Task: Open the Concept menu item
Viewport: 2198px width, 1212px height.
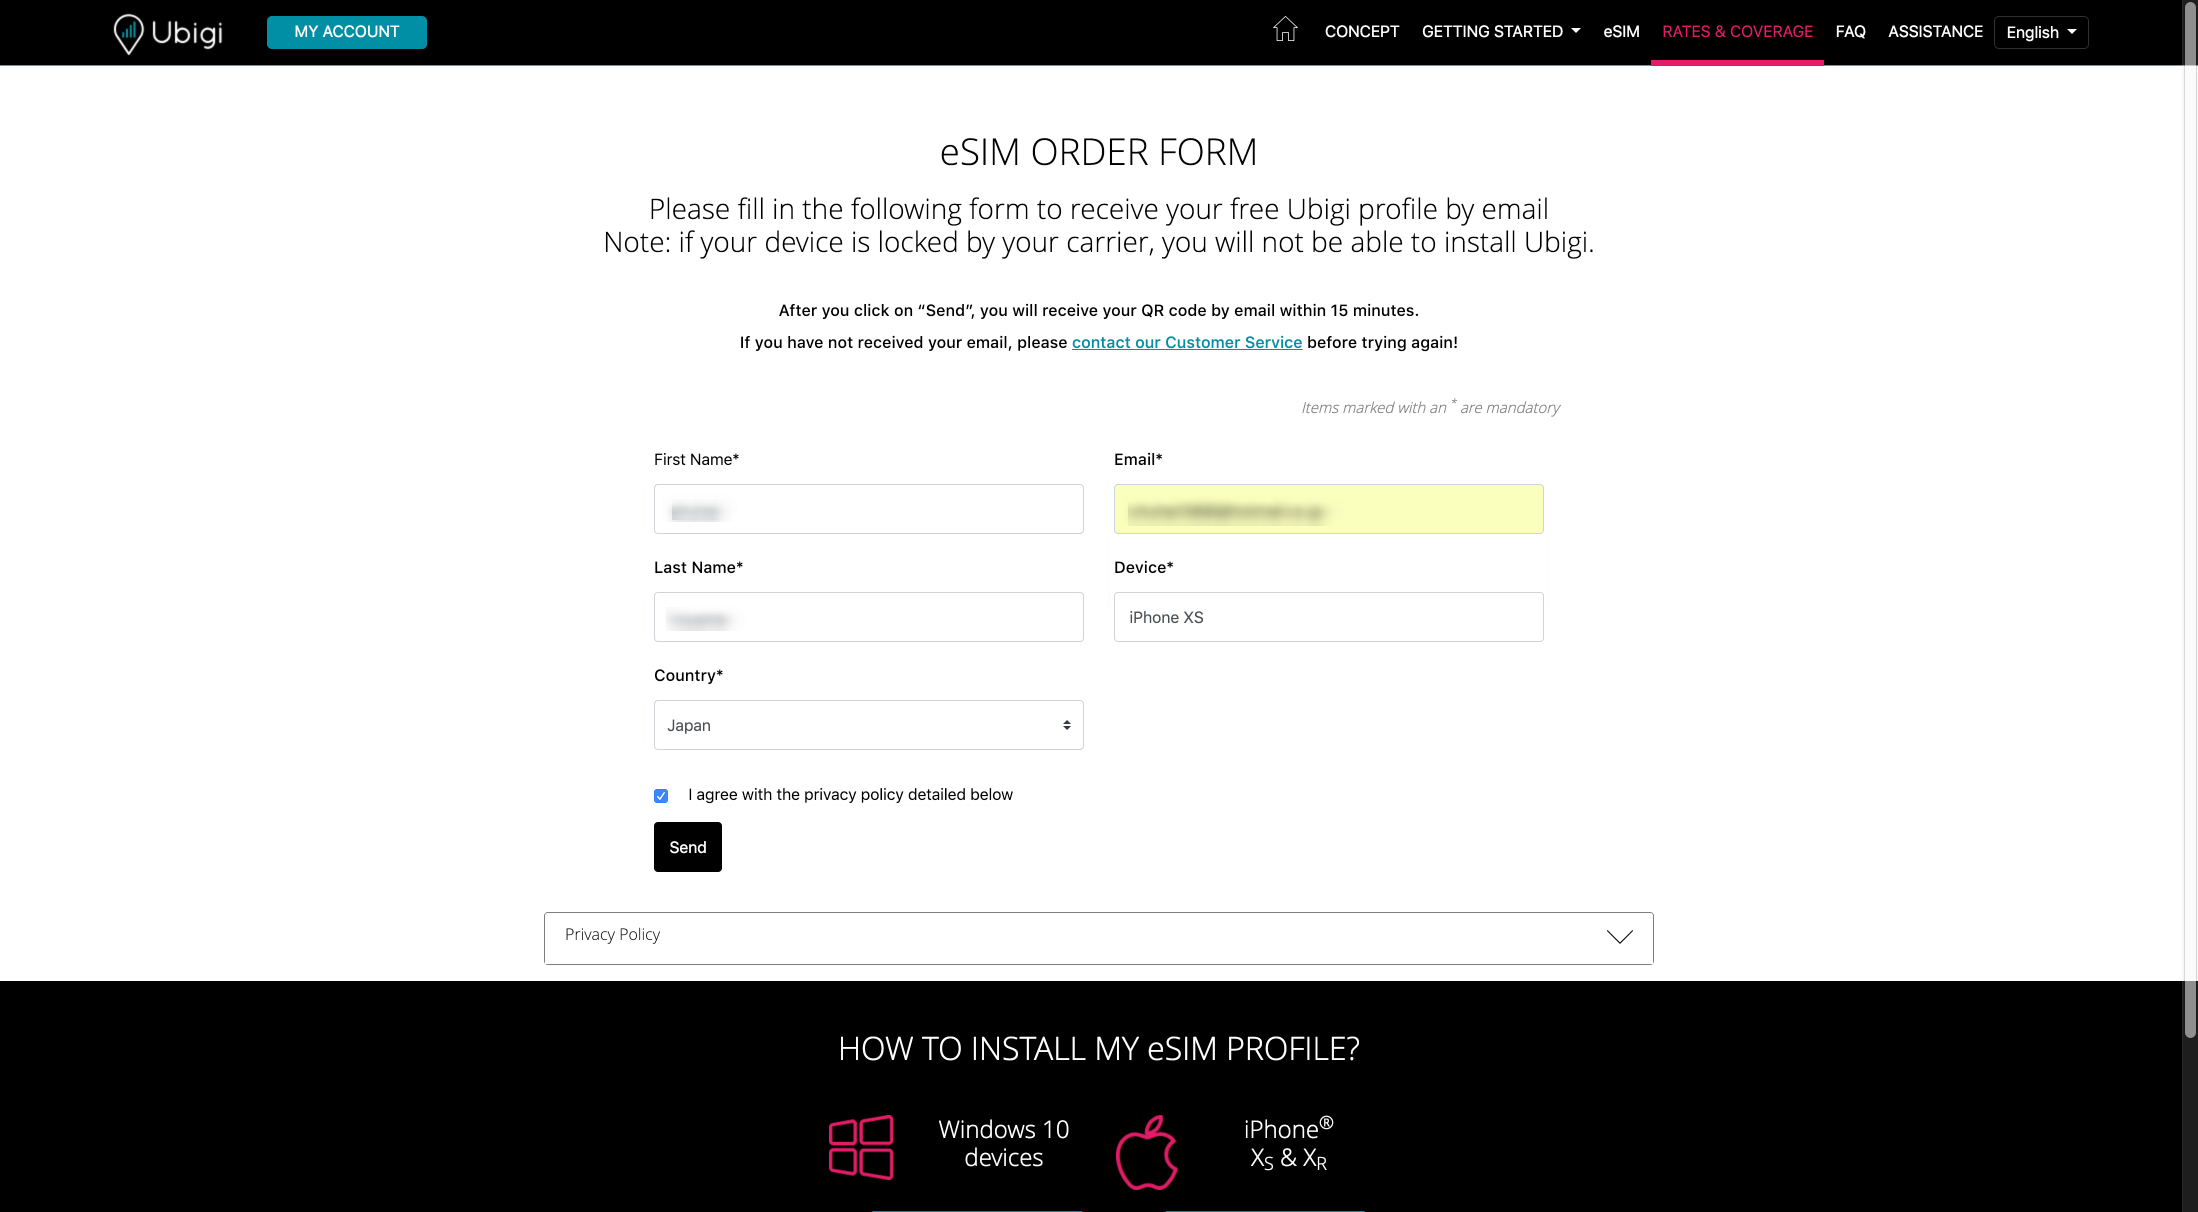Action: coord(1361,32)
